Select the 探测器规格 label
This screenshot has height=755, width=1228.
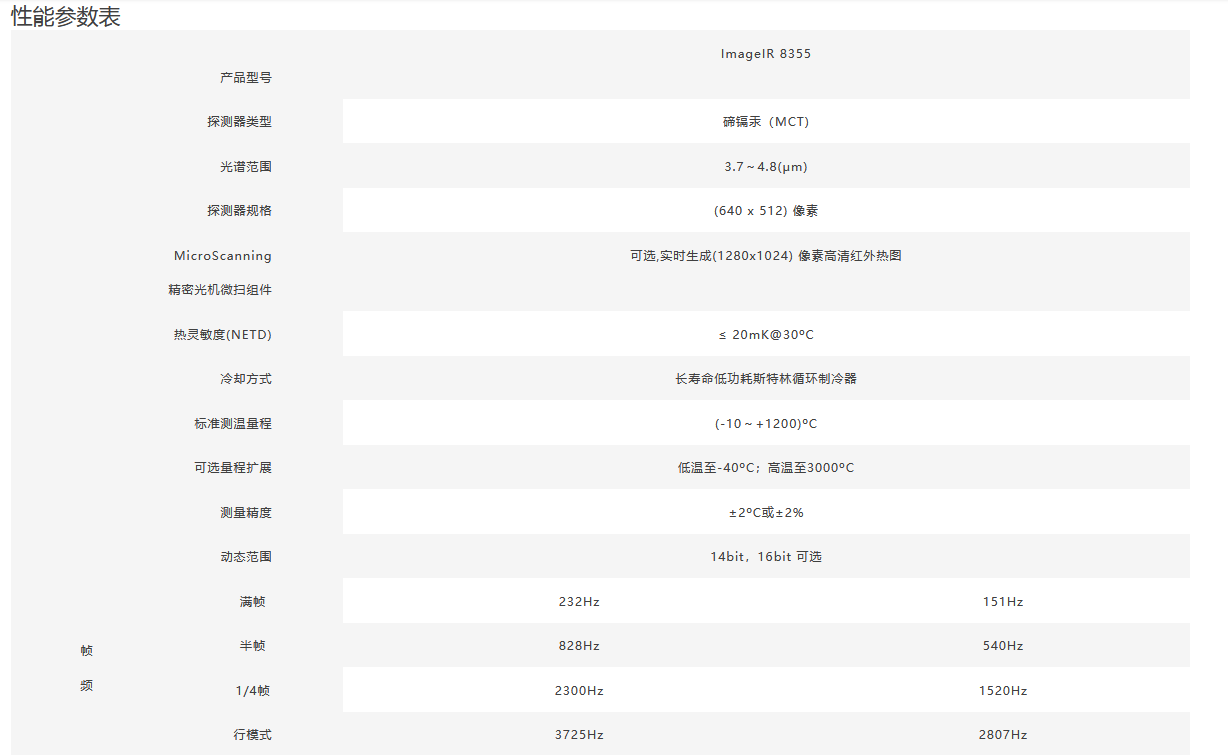pos(240,211)
